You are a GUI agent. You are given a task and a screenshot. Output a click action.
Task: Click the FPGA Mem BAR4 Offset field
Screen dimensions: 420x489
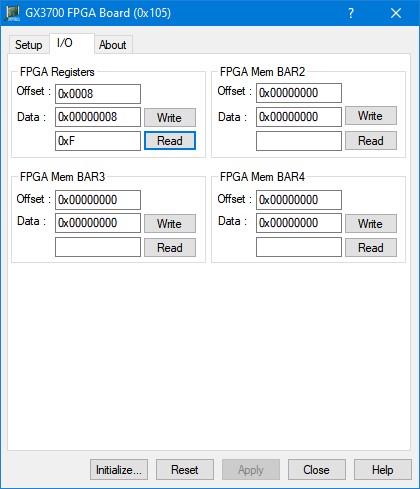coord(299,200)
